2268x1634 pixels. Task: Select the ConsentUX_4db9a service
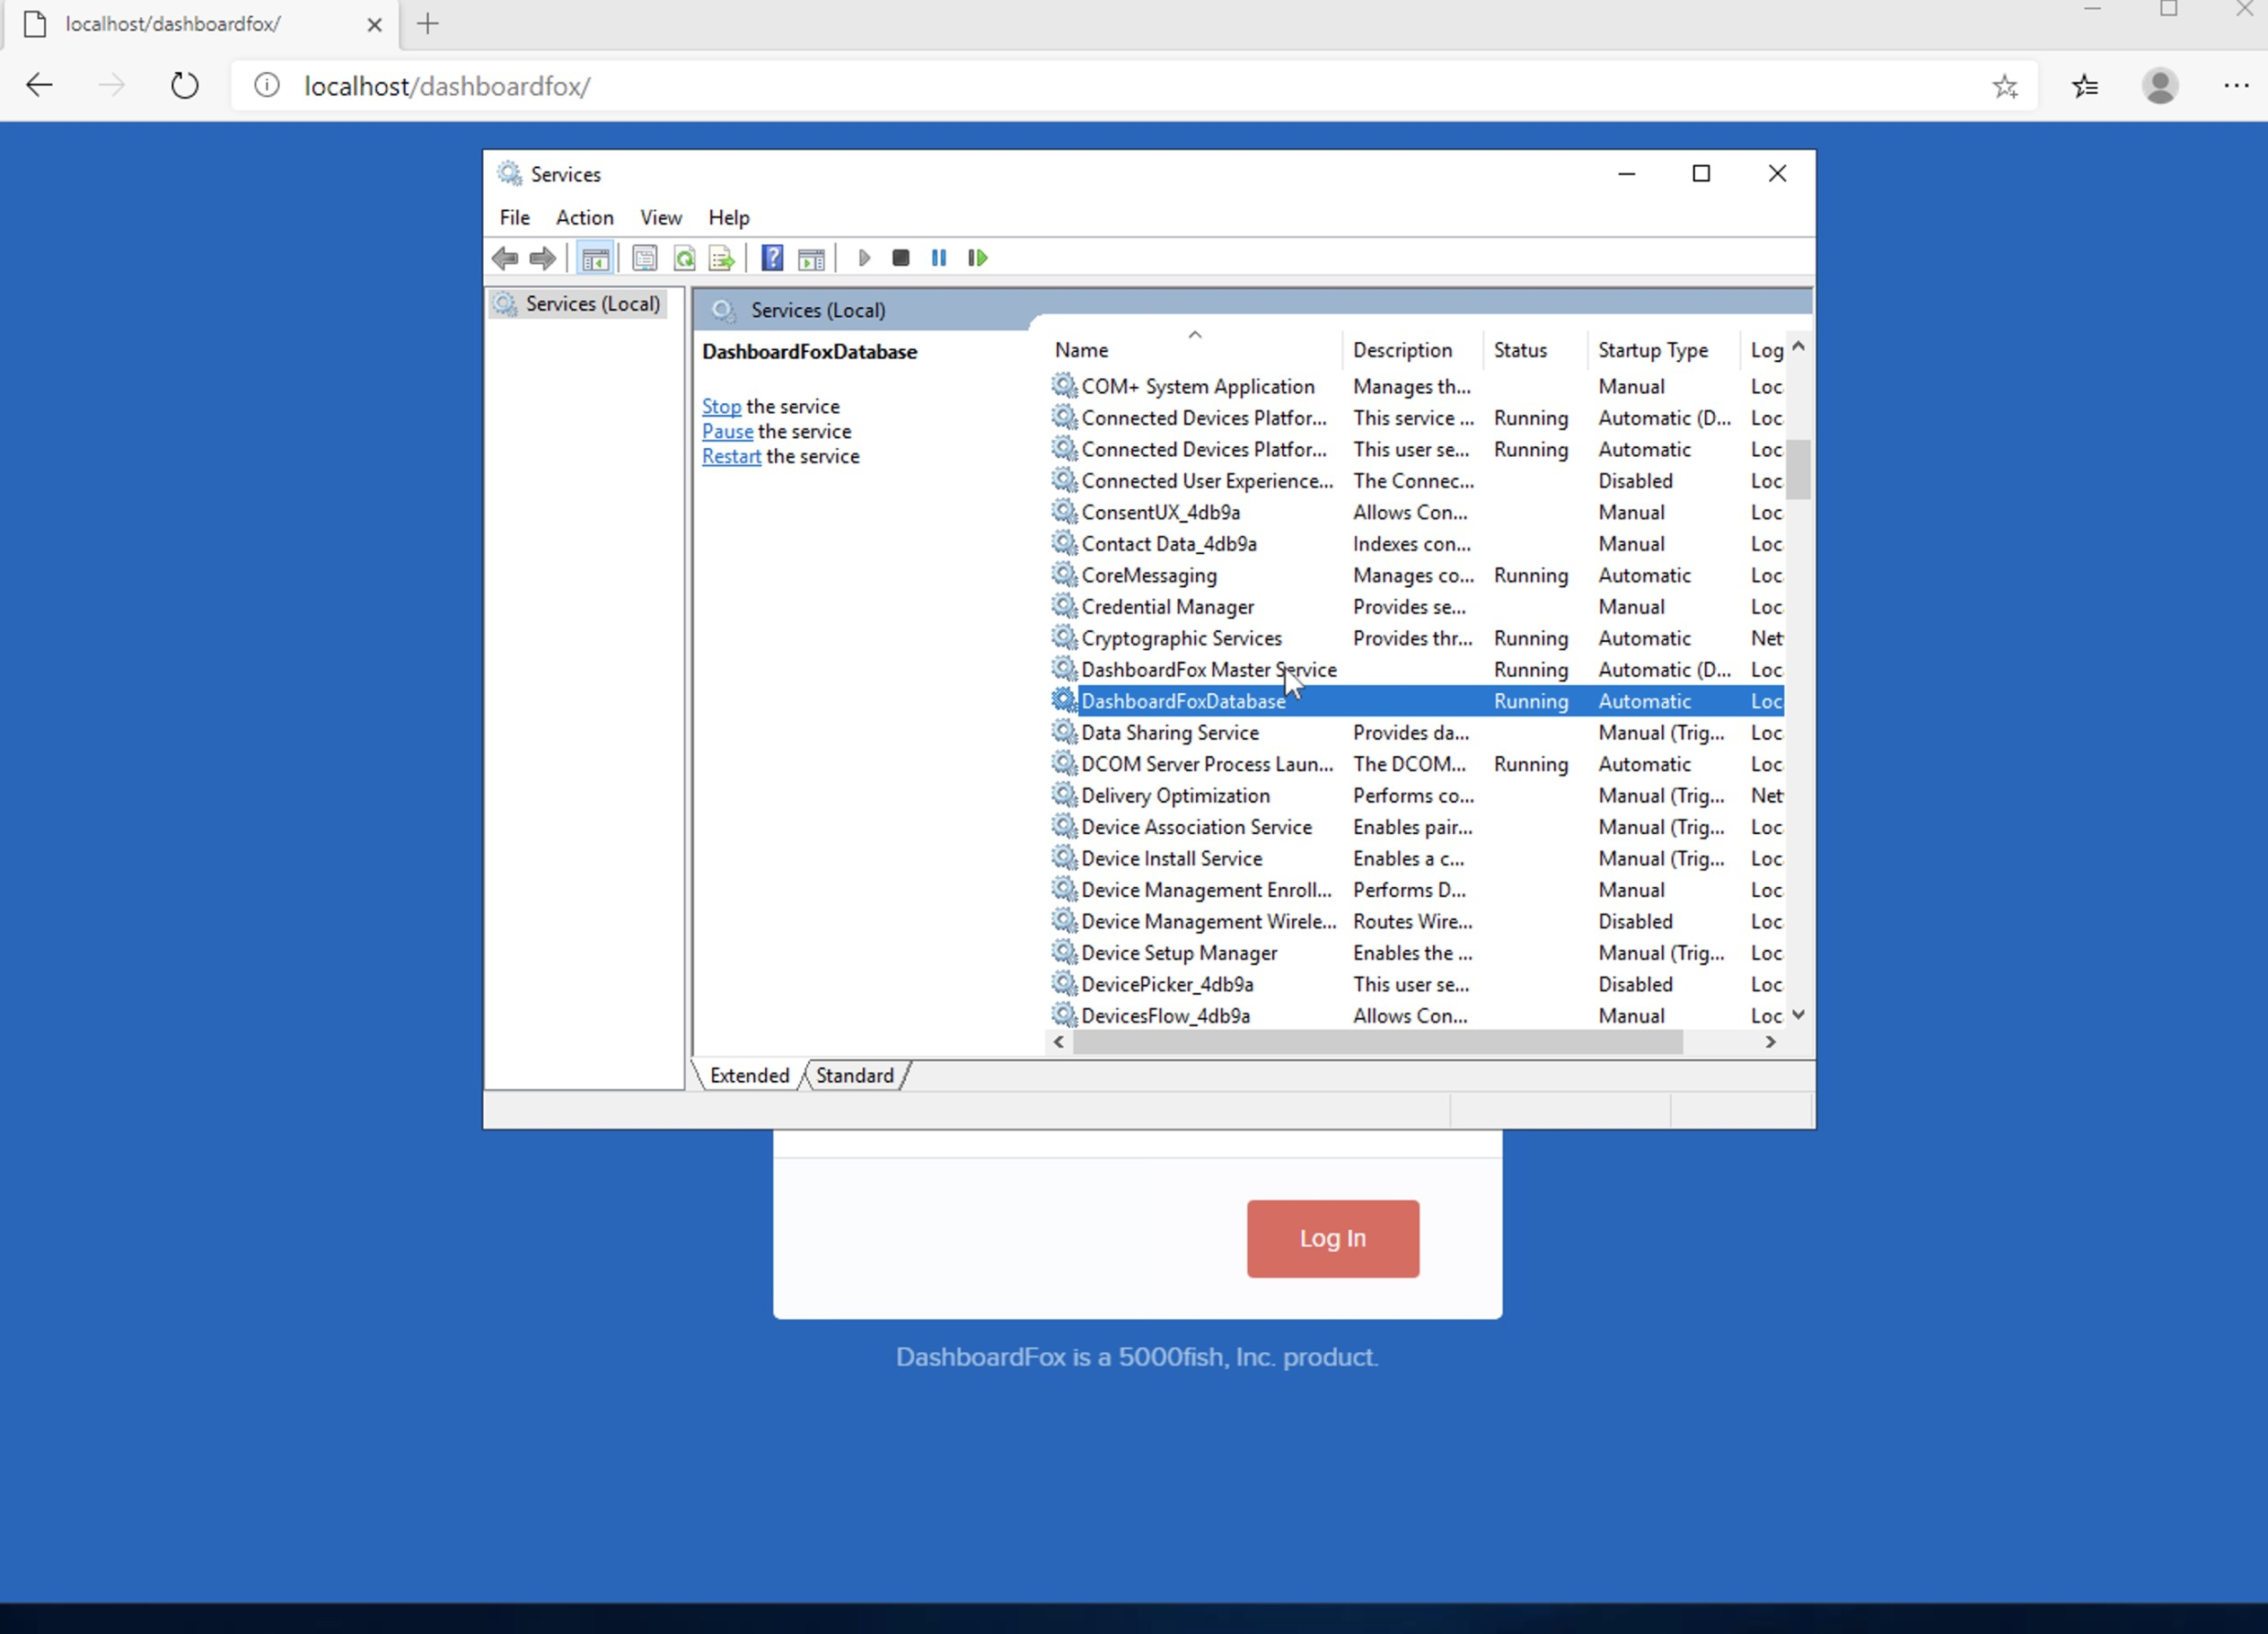coord(1416,513)
